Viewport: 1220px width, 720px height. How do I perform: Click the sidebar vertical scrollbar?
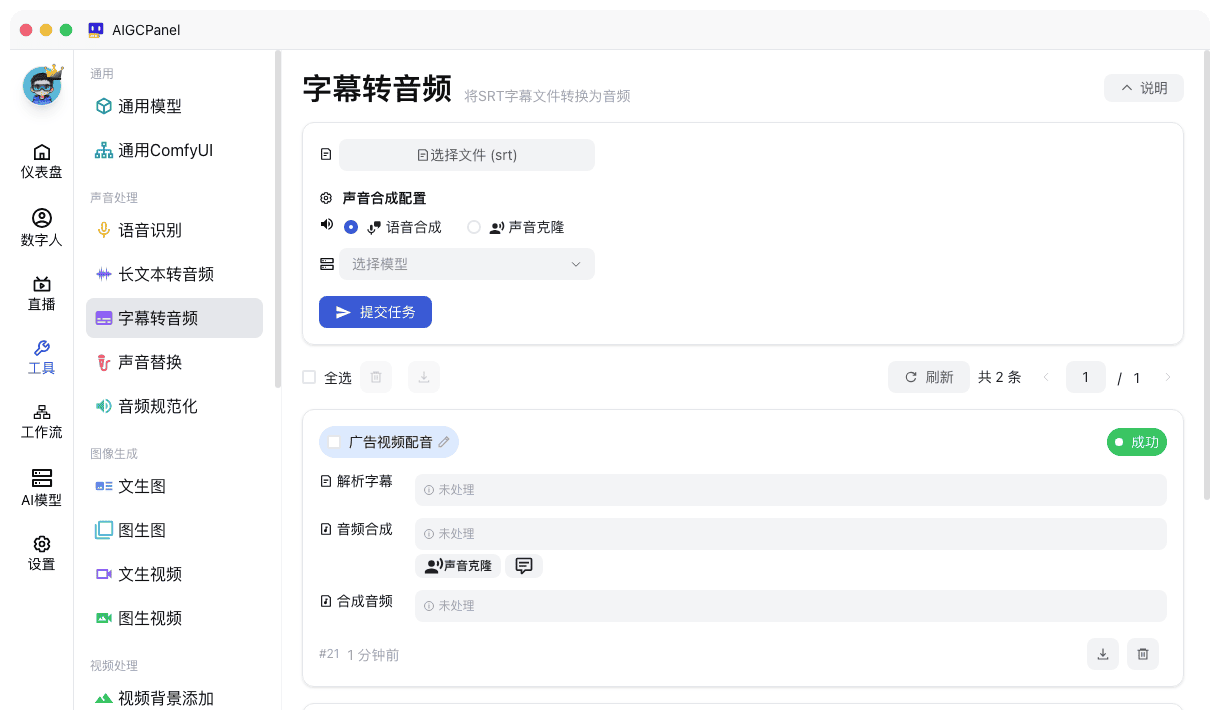pos(278,220)
